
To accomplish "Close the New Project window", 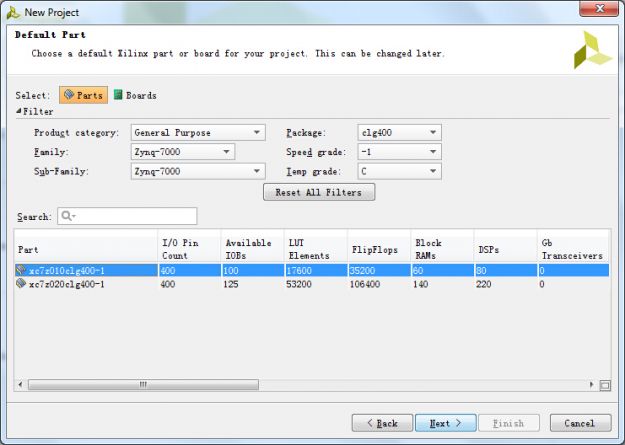I will 599,9.
